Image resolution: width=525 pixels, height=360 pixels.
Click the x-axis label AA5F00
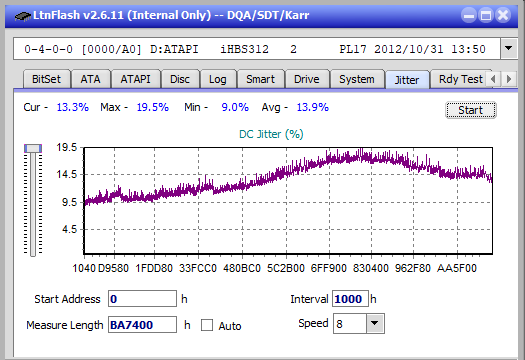click(x=457, y=268)
